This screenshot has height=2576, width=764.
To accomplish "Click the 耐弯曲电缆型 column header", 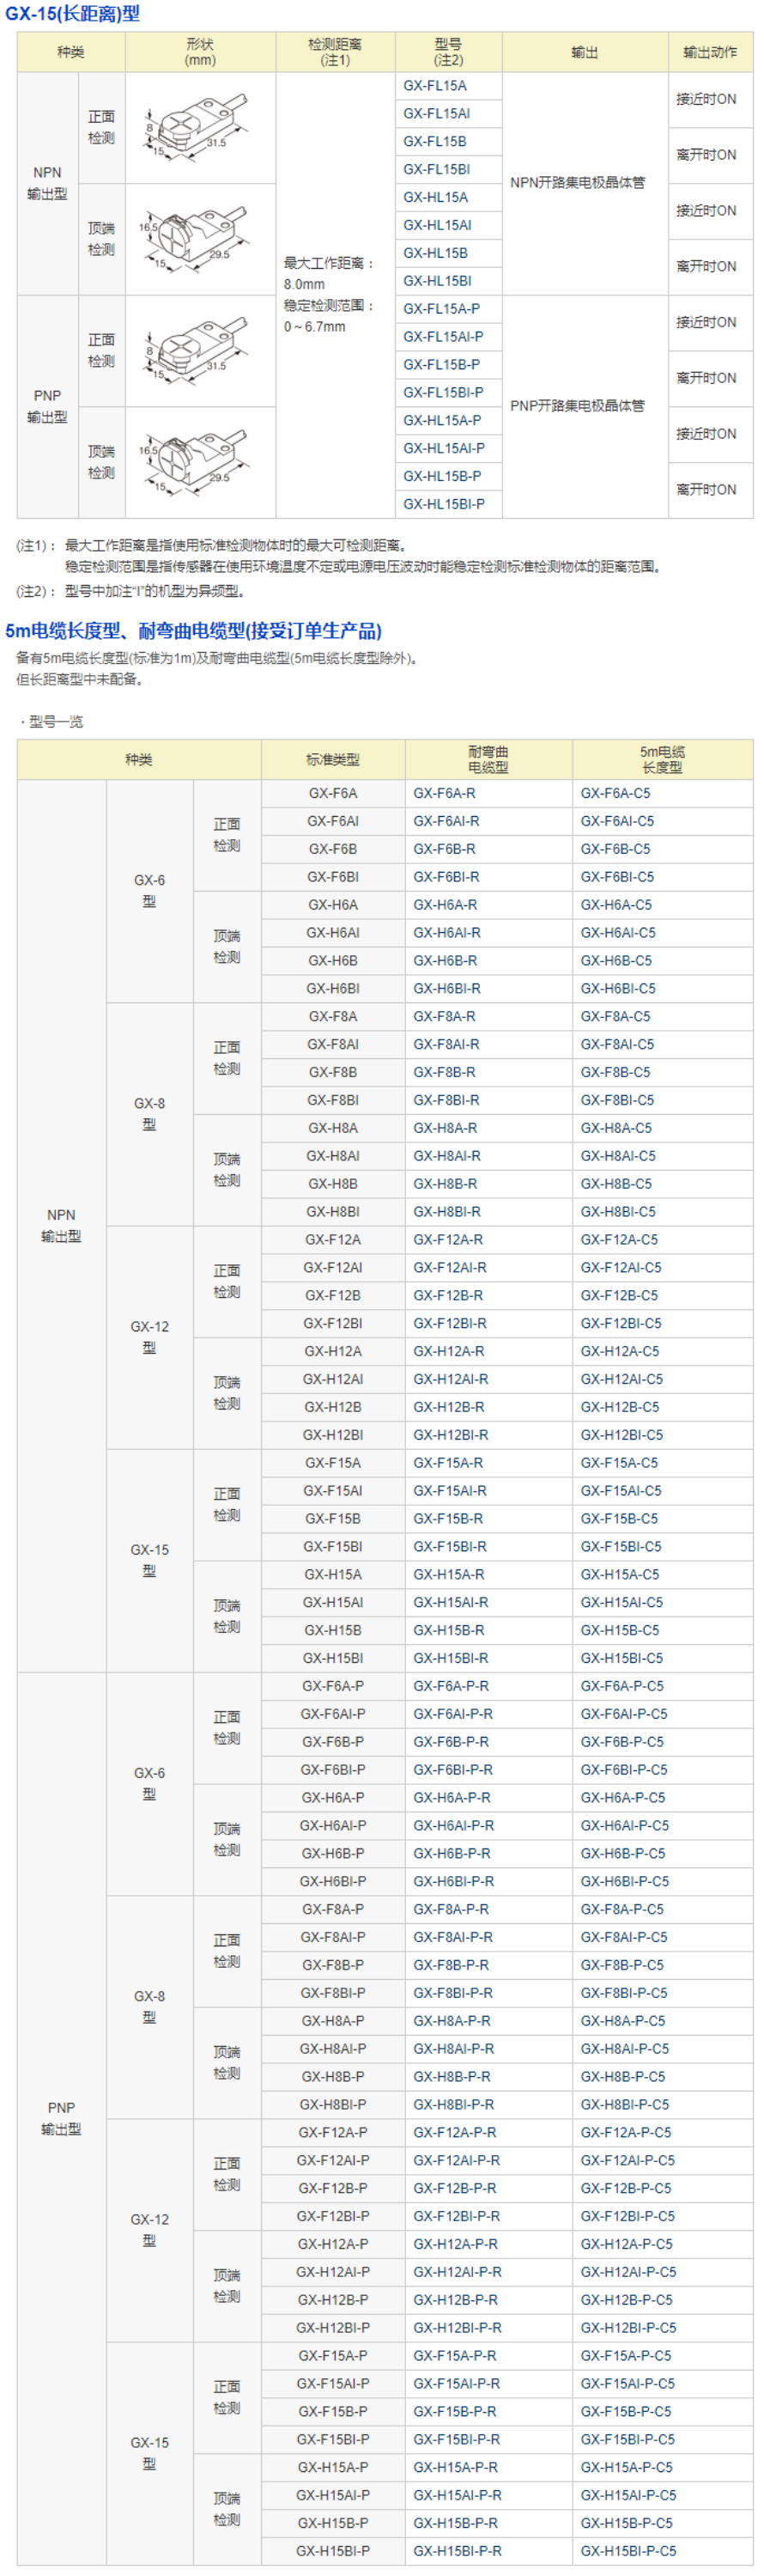I will [488, 759].
